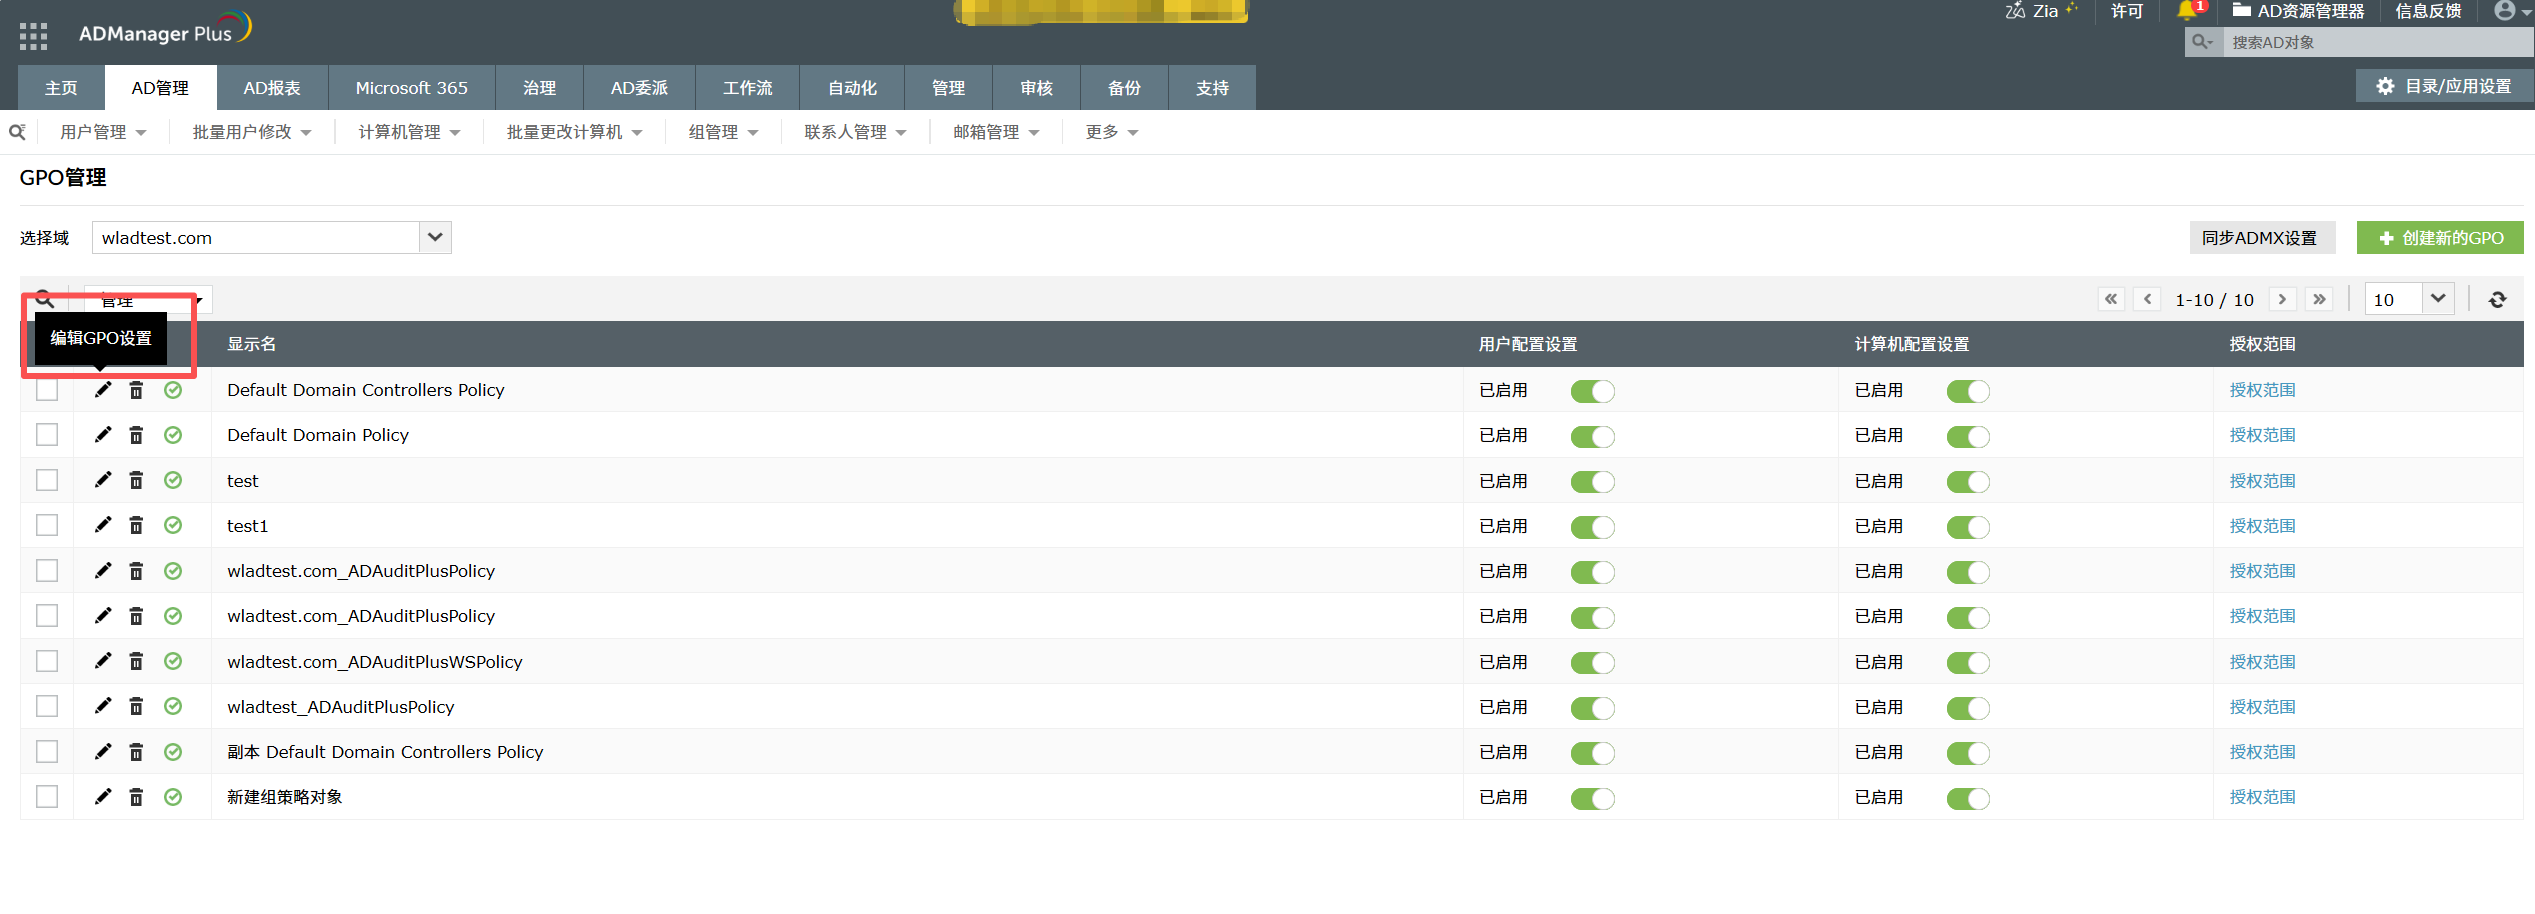Expand the wladtest.com domain dropdown

tap(435, 238)
